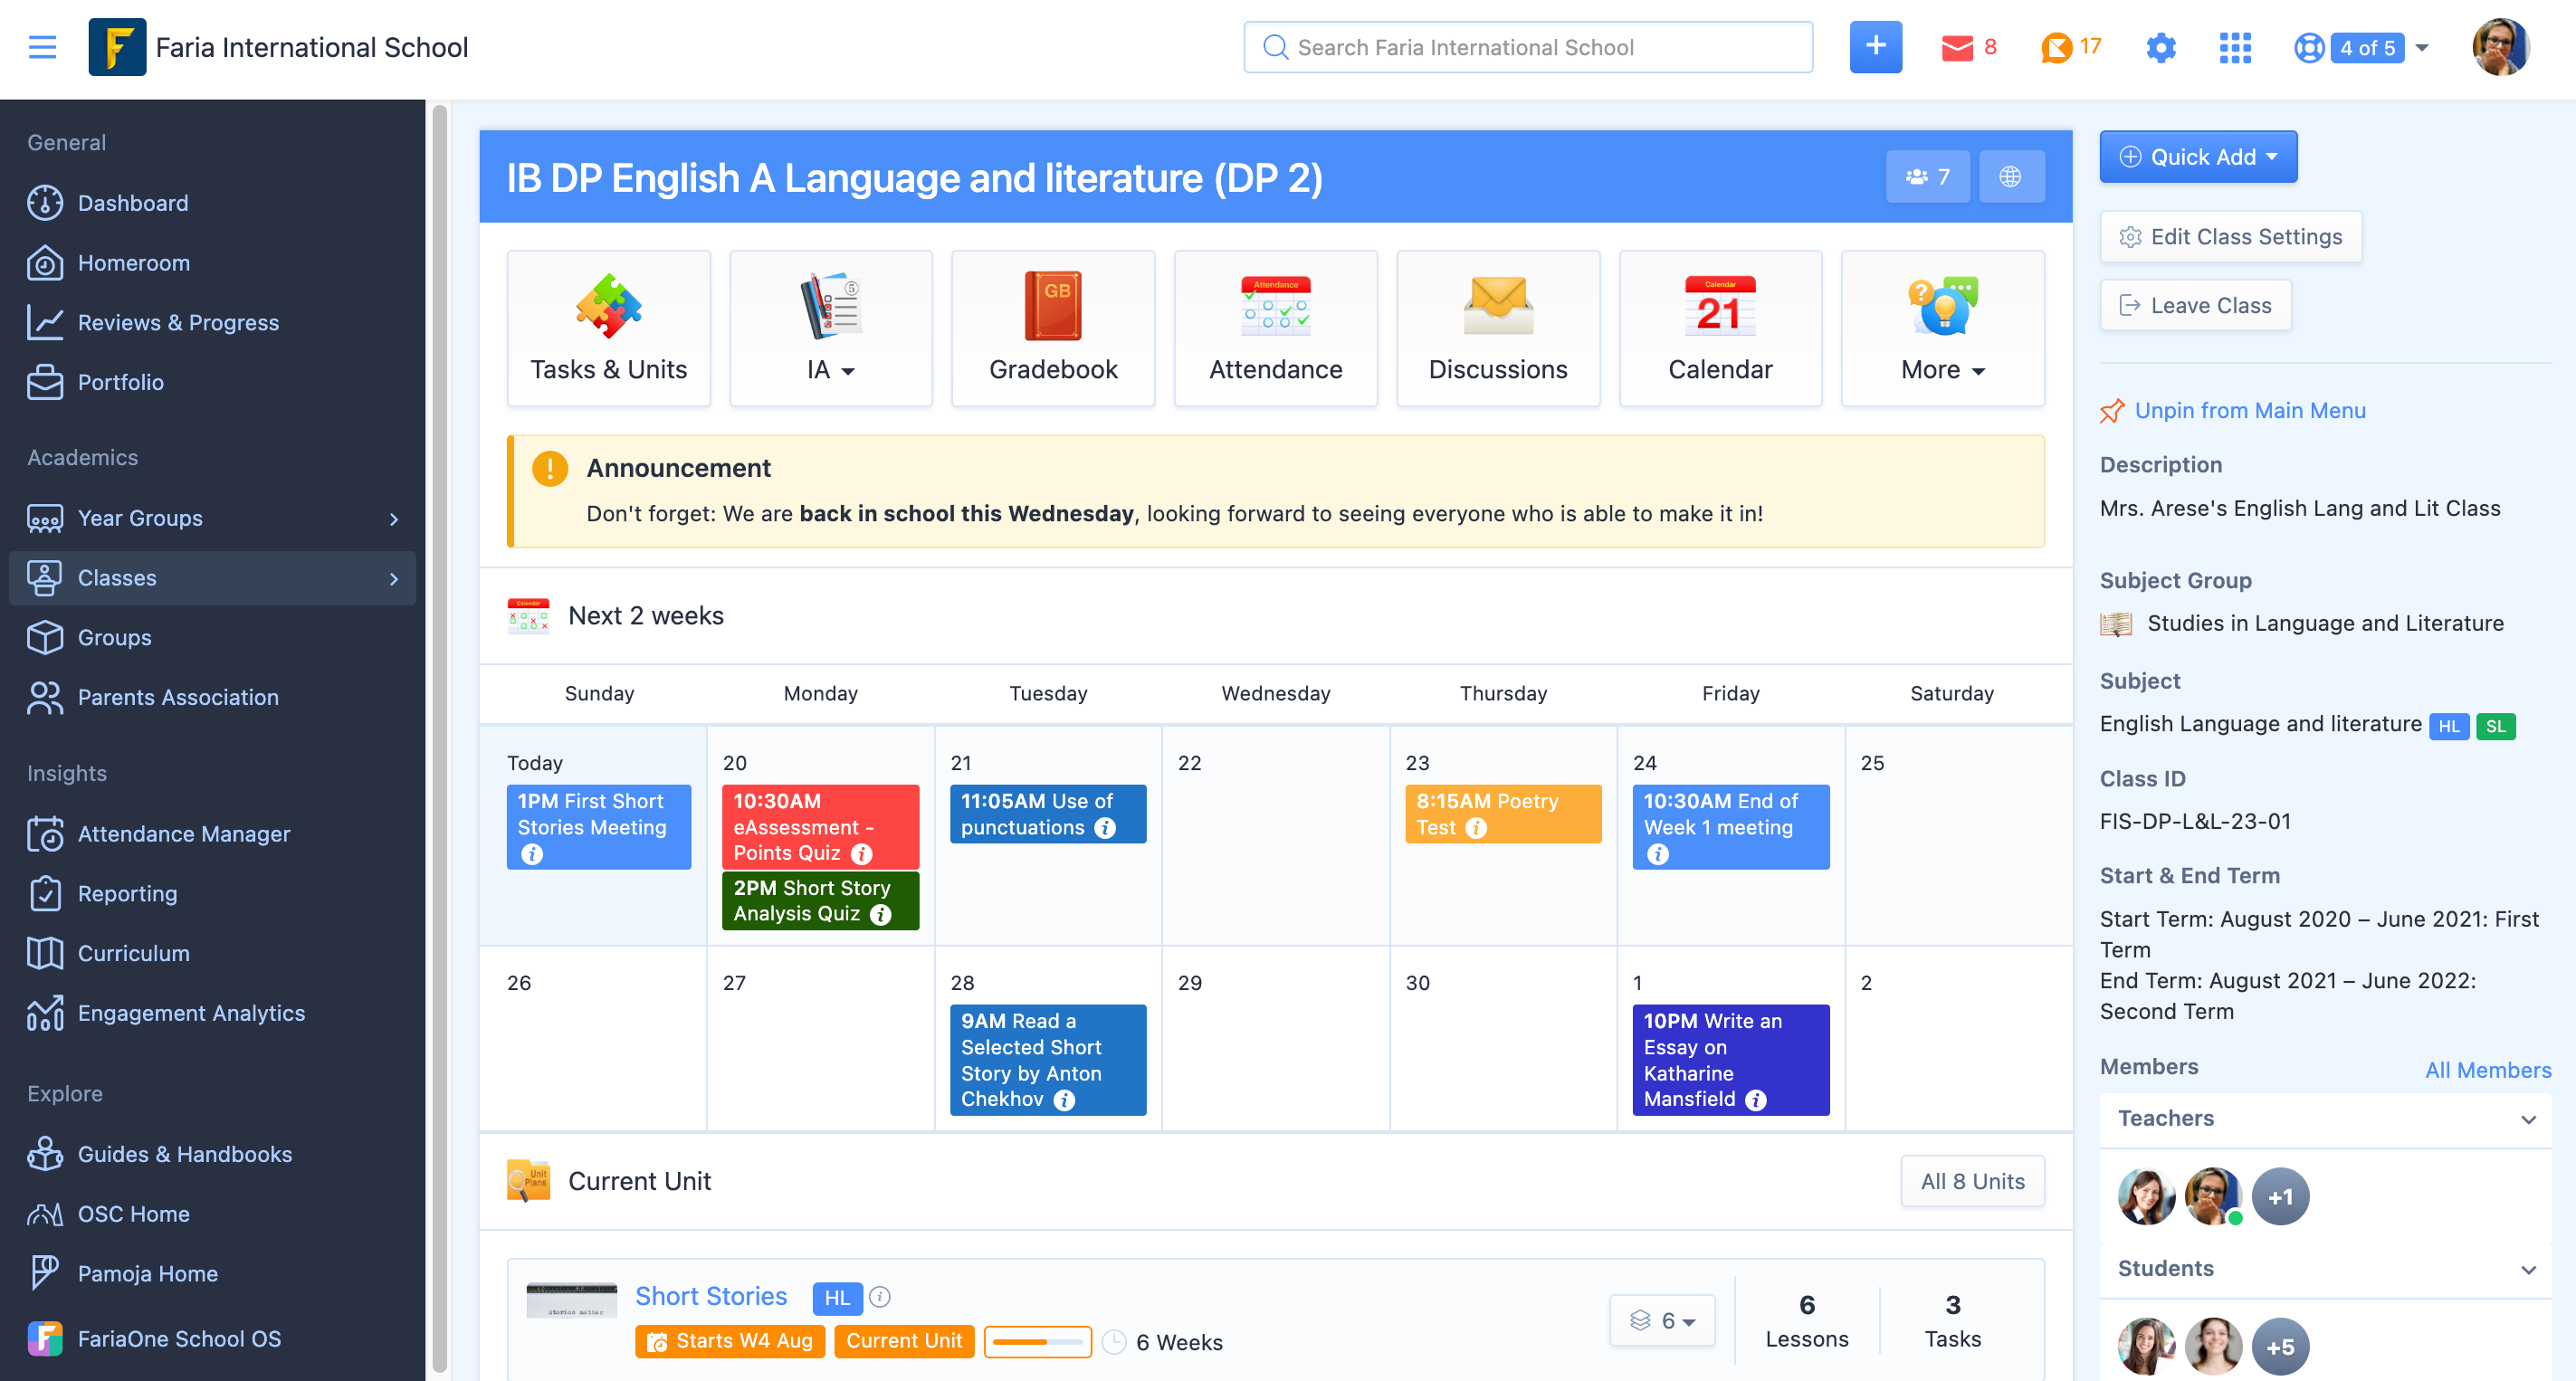Click the Short Stories unit progress bar
Viewport: 2576px width, 1381px height.
pyautogui.click(x=1037, y=1341)
